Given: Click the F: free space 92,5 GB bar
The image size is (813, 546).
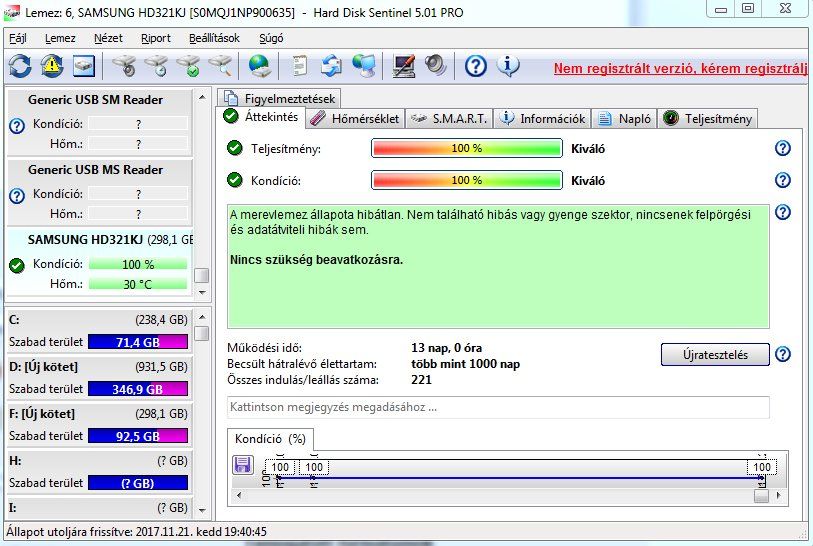Looking at the screenshot, I should [x=138, y=436].
